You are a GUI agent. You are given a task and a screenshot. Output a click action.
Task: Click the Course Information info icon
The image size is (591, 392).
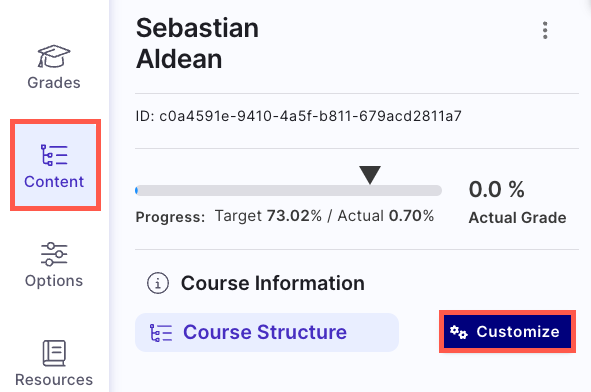(158, 283)
